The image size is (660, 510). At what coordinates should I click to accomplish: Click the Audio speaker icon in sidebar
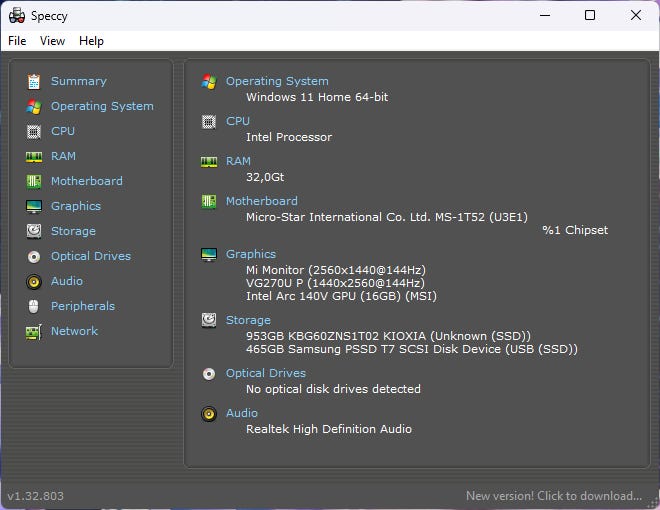pyautogui.click(x=34, y=282)
